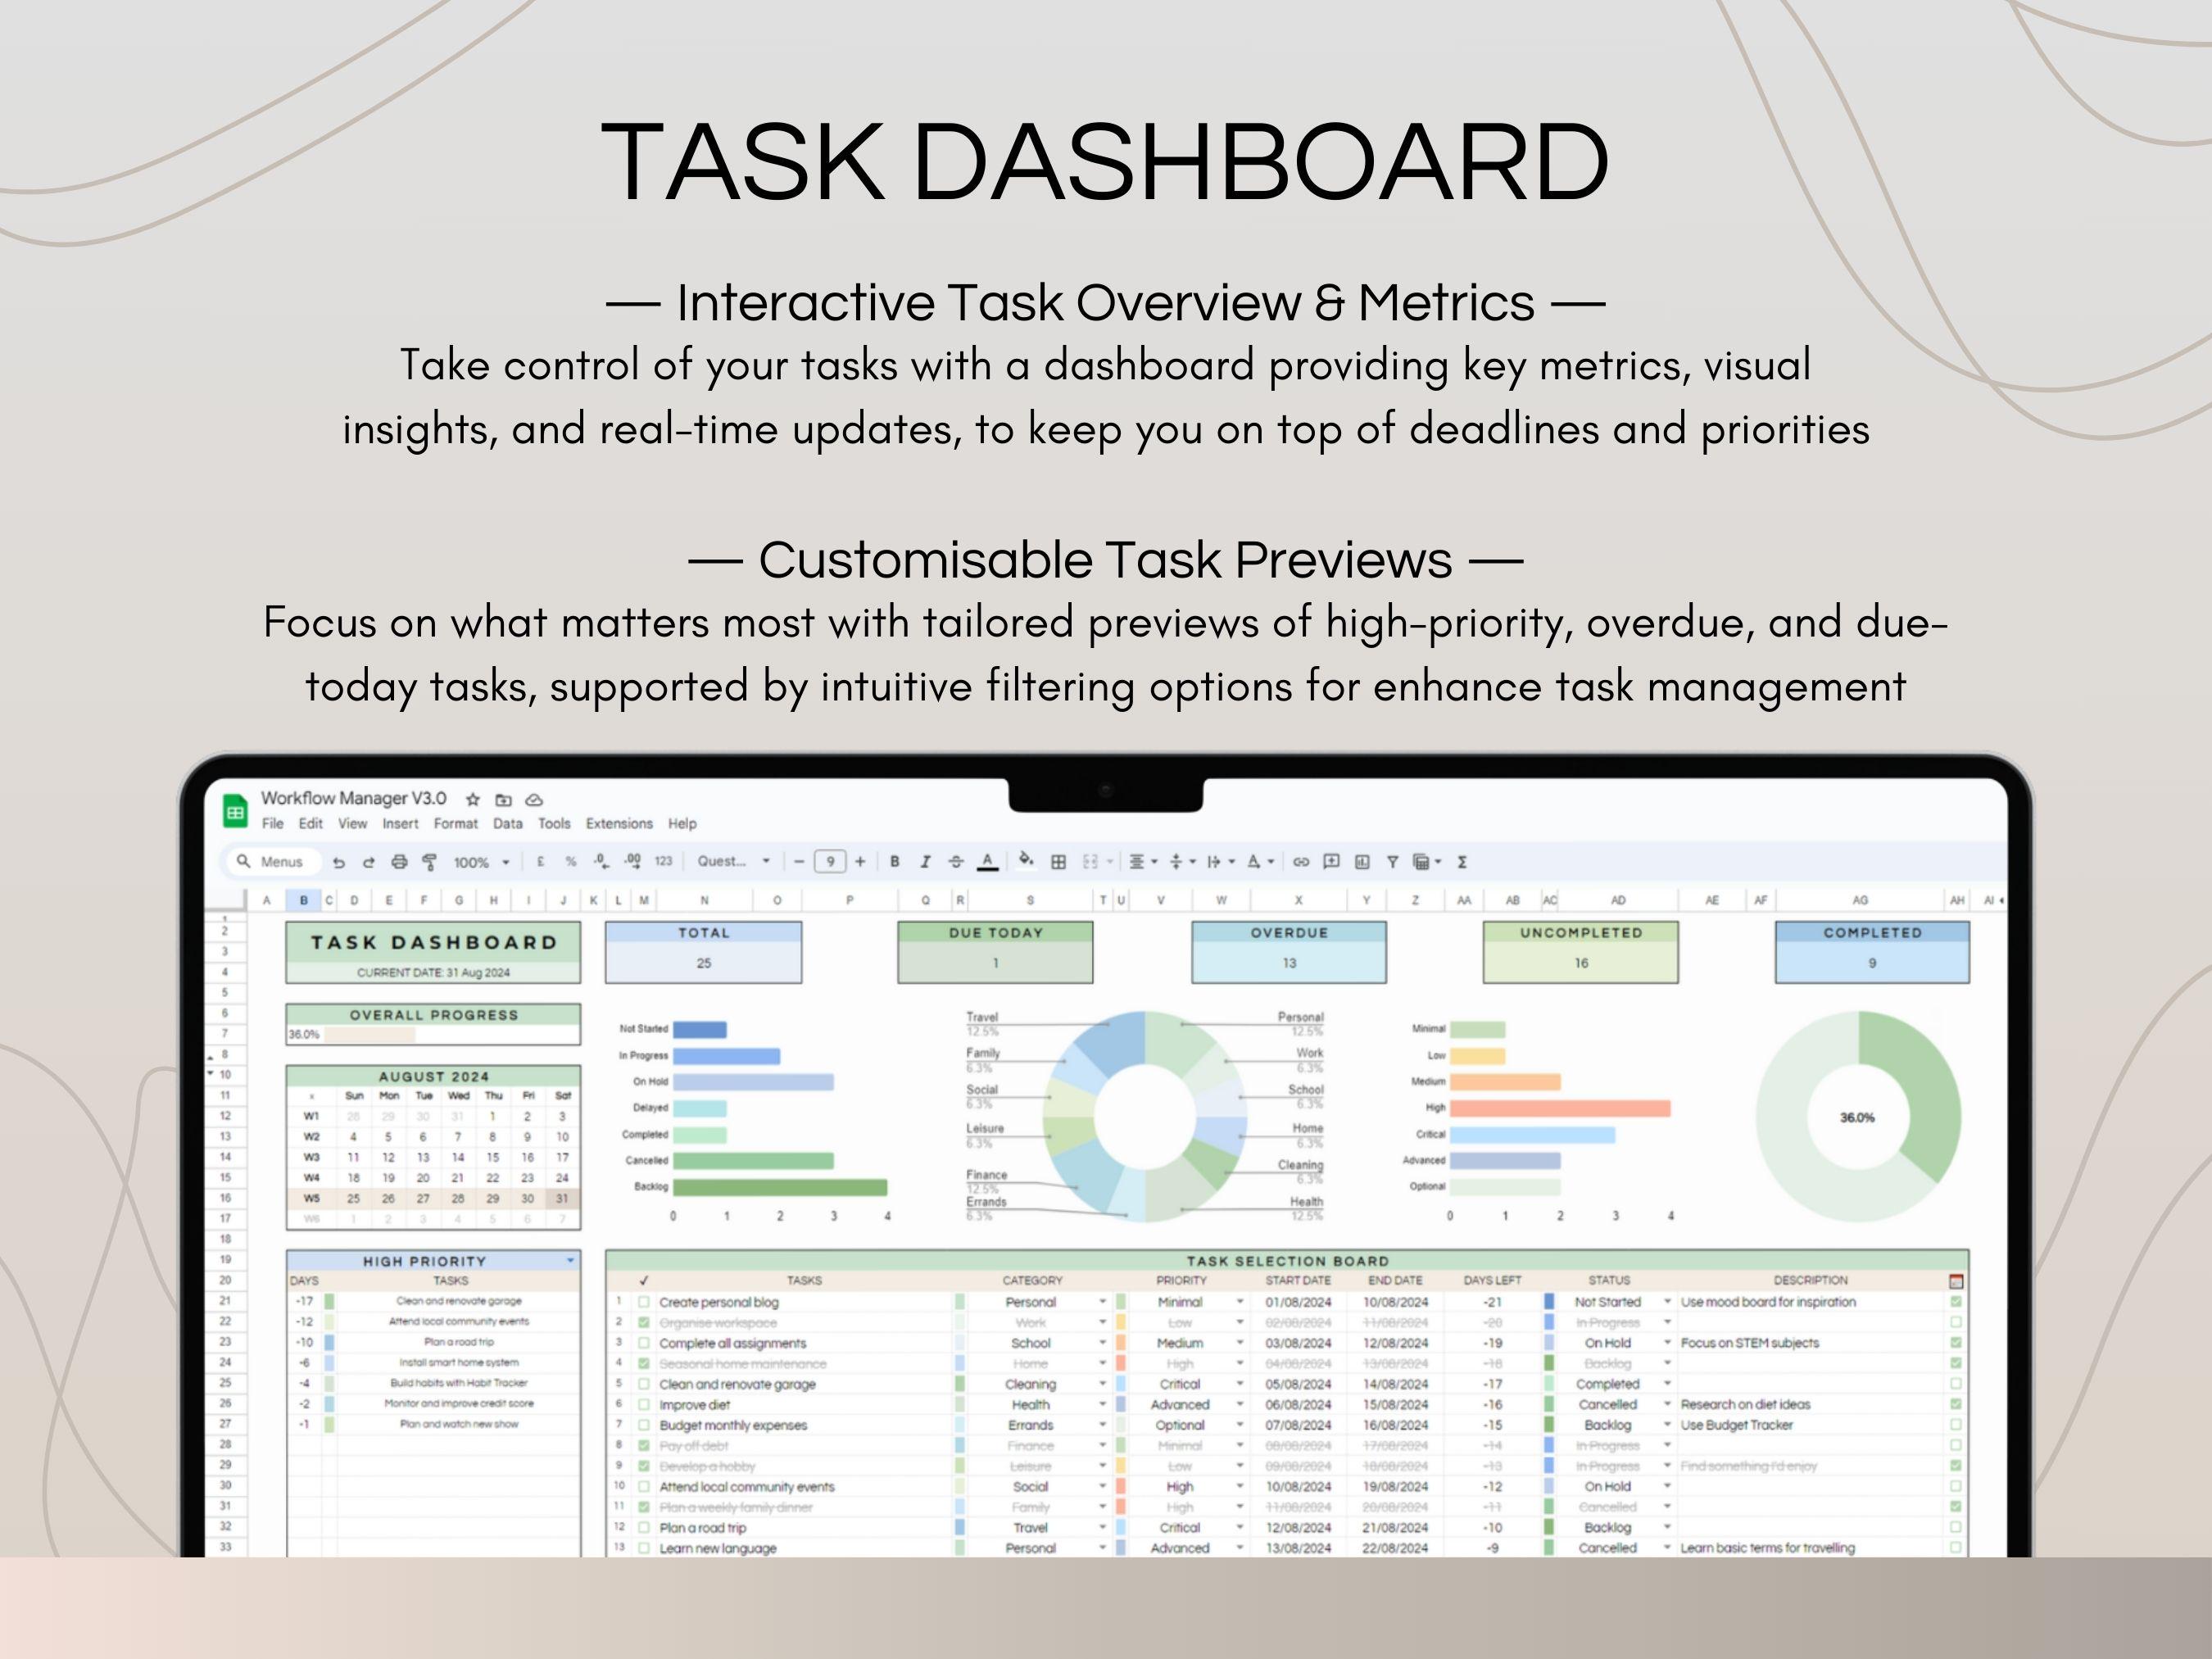Screen dimensions: 2212x1659
Task: Apply strikethrough formatting
Action: 956,862
